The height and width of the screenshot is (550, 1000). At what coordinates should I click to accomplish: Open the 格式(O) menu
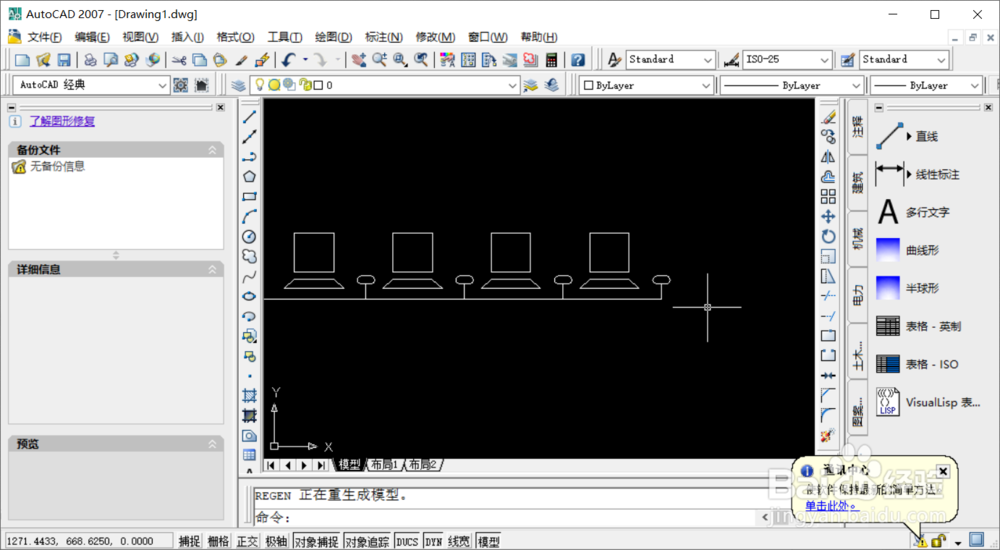click(x=235, y=37)
